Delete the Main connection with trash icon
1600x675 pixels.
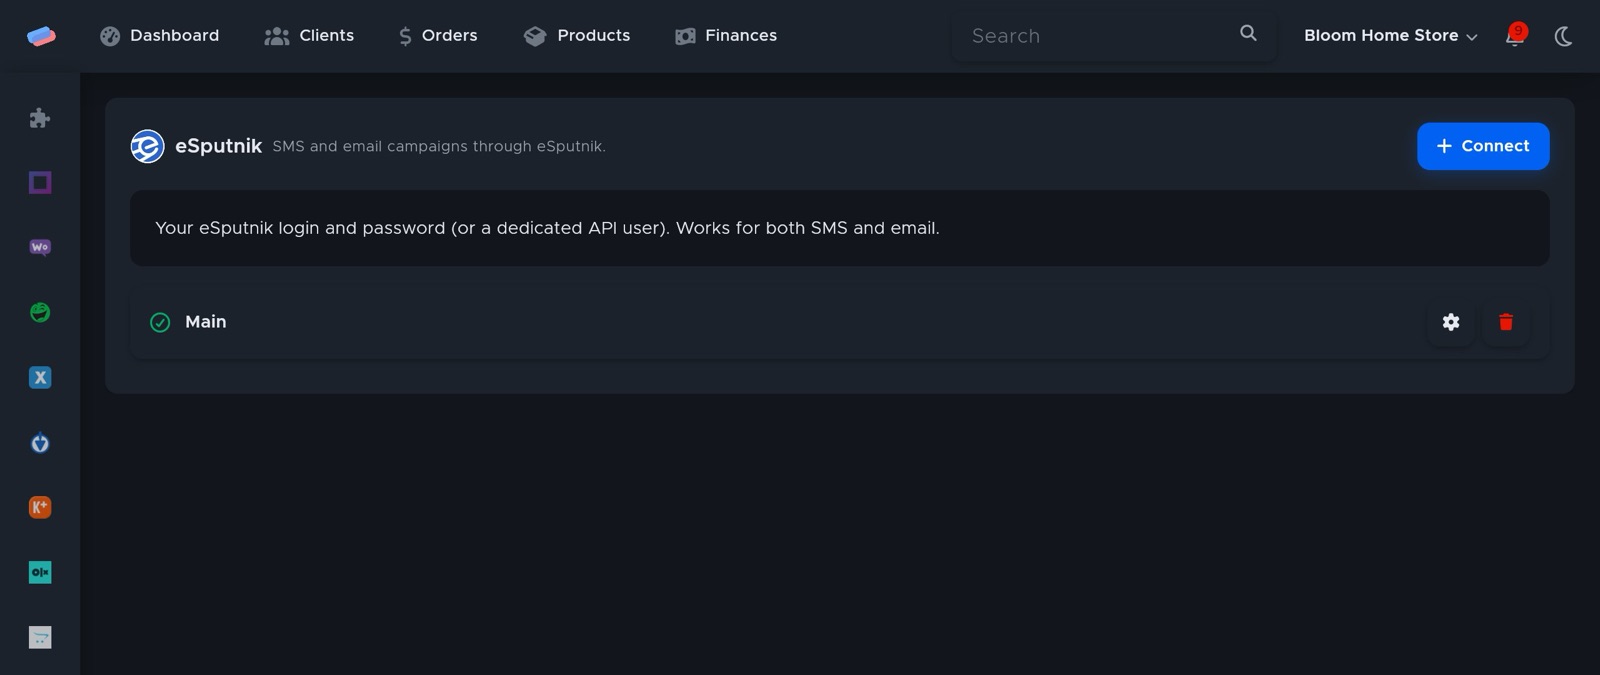pyautogui.click(x=1506, y=322)
